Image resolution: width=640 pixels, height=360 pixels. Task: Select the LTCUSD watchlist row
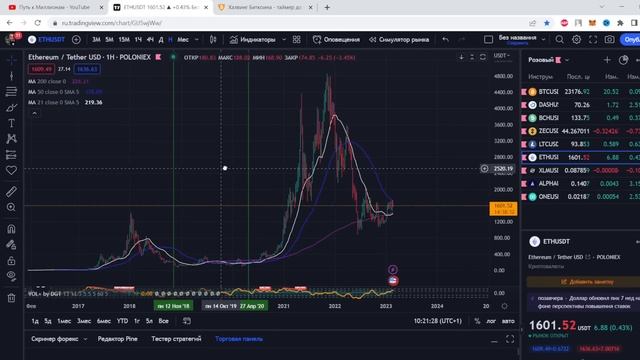tap(580, 144)
